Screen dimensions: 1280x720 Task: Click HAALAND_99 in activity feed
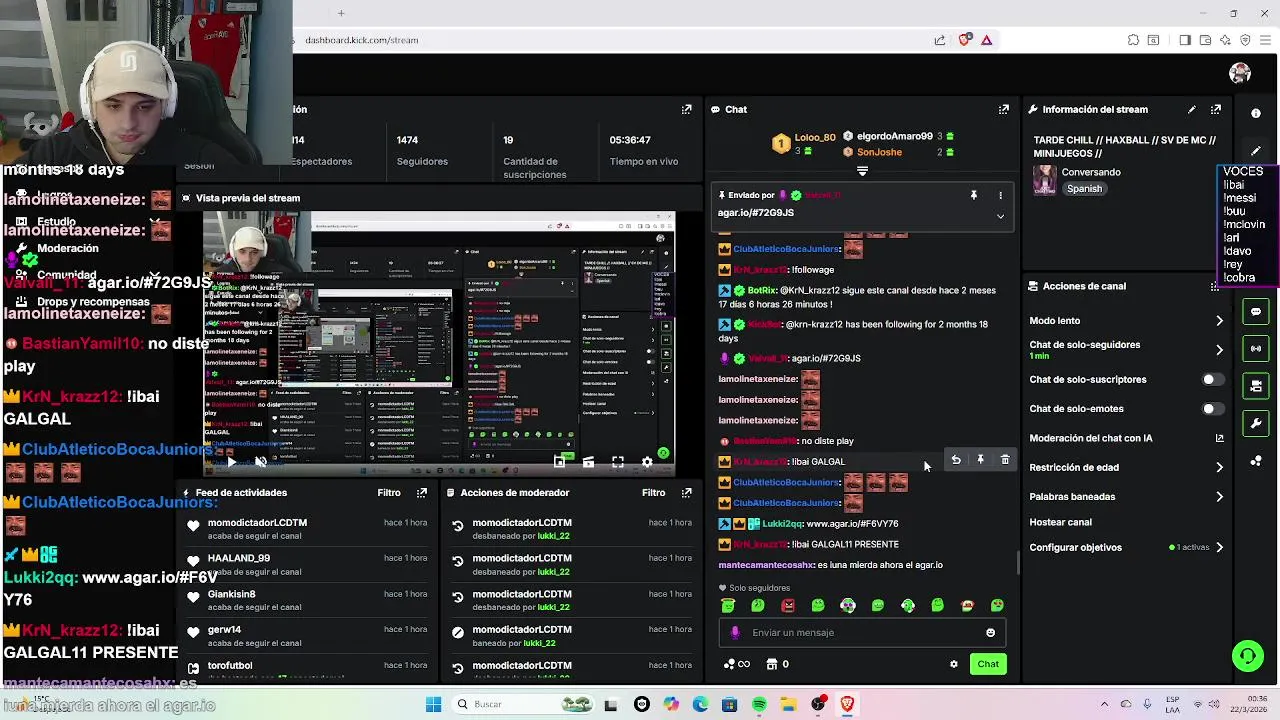[239, 558]
